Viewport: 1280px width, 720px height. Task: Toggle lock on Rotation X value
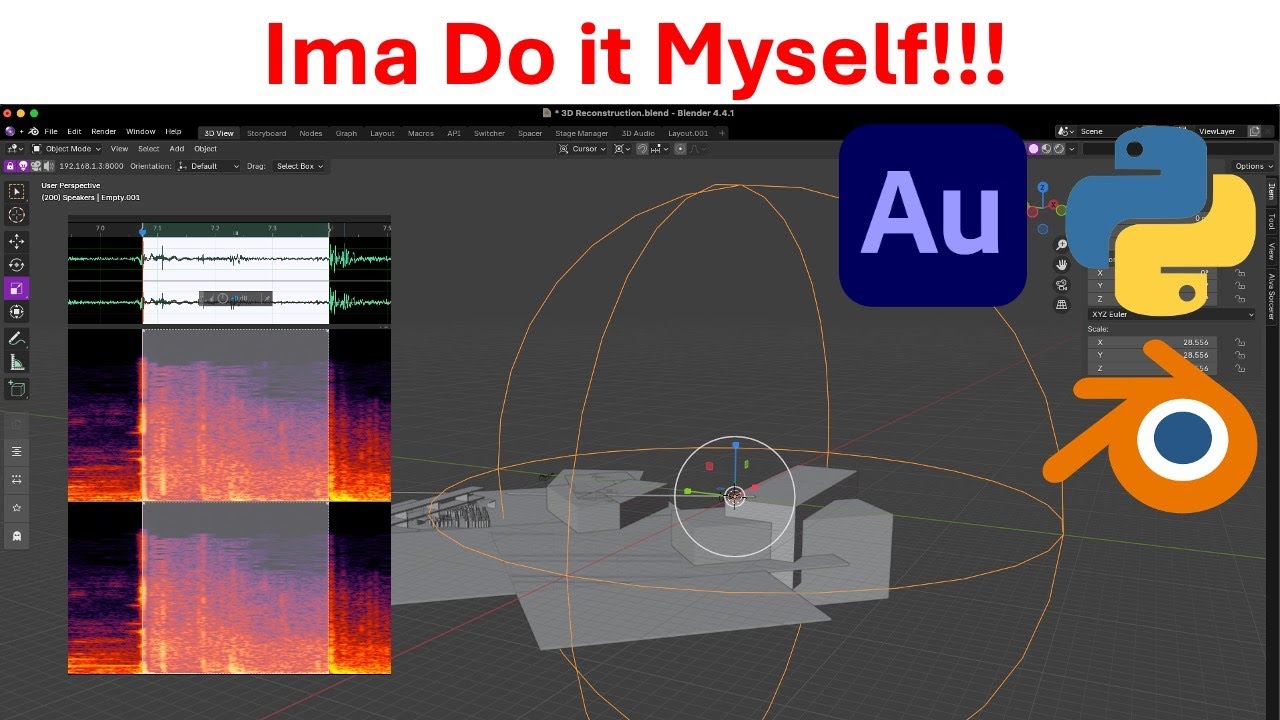(x=1240, y=272)
